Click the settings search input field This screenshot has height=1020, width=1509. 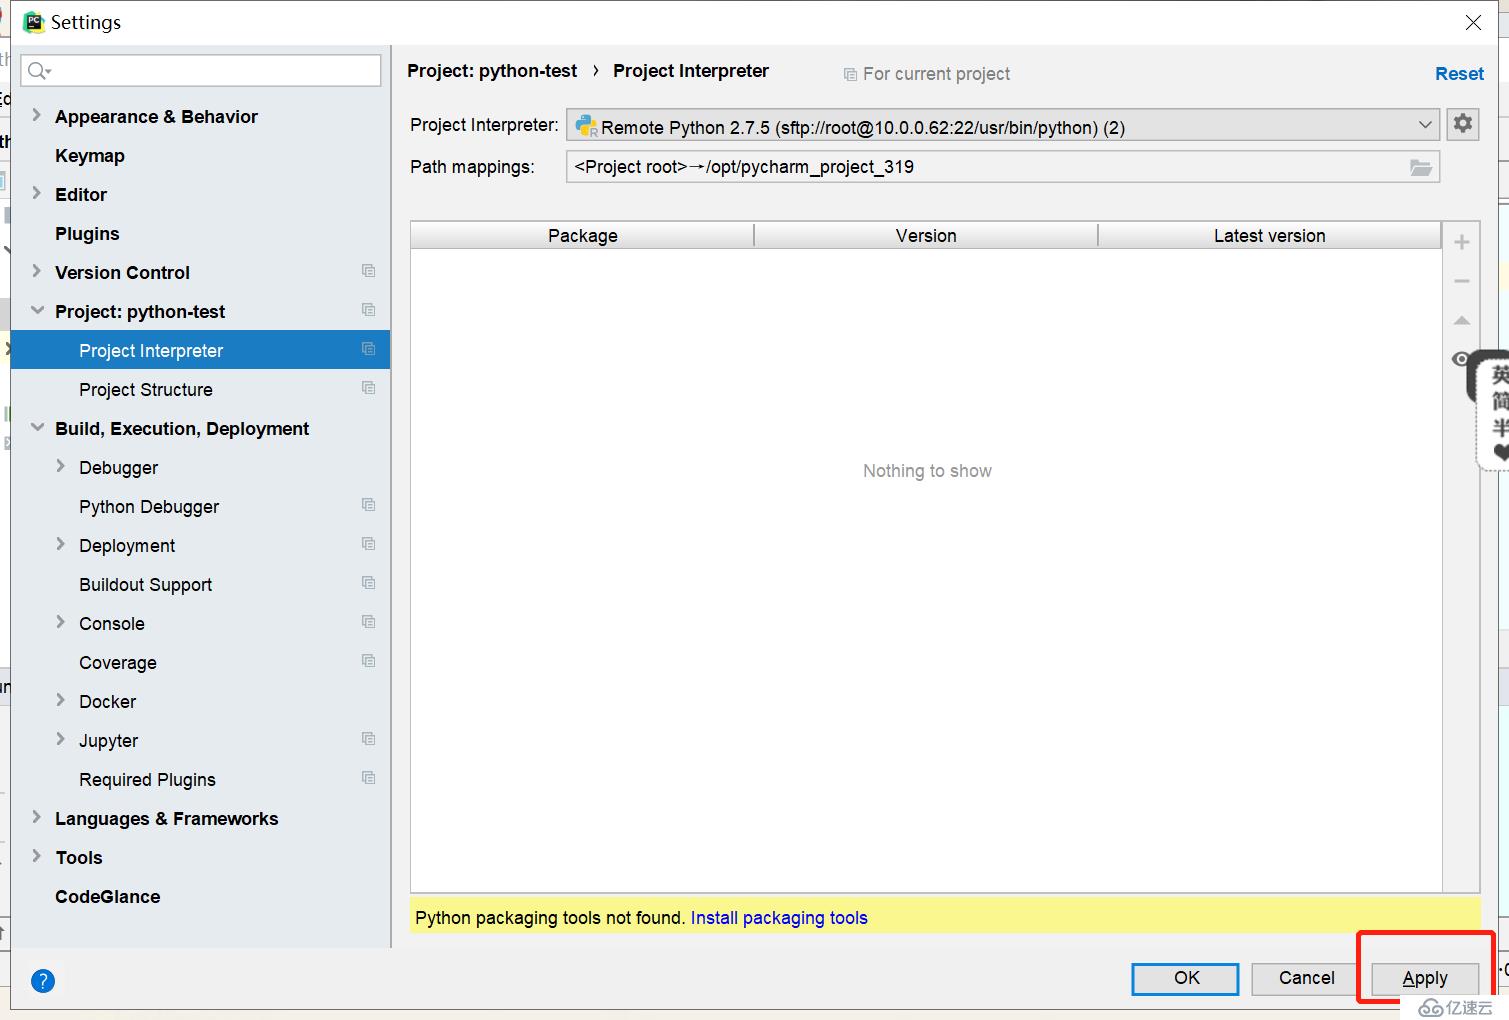click(201, 70)
